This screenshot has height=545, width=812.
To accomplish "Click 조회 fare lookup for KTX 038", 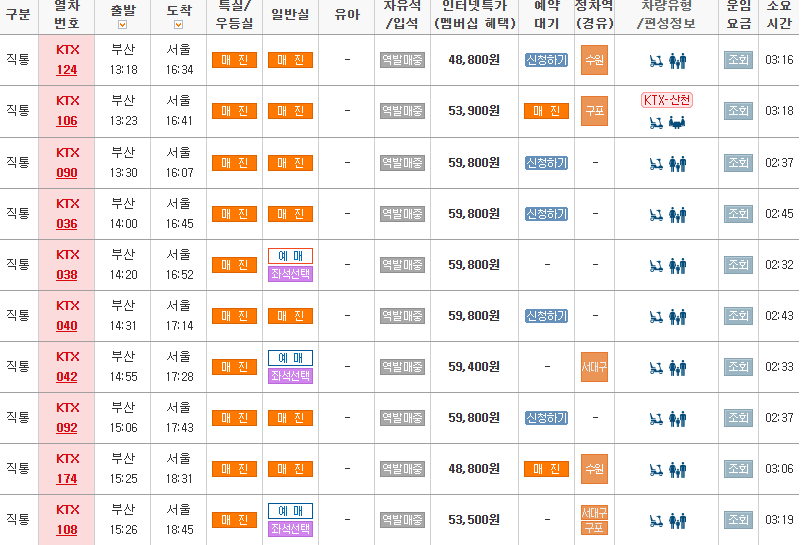I will click(738, 265).
